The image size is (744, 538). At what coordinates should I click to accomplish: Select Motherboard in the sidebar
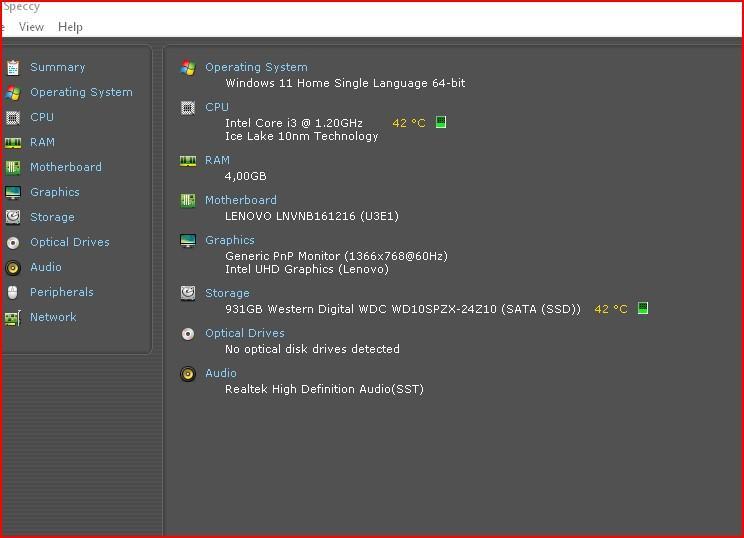coord(66,167)
